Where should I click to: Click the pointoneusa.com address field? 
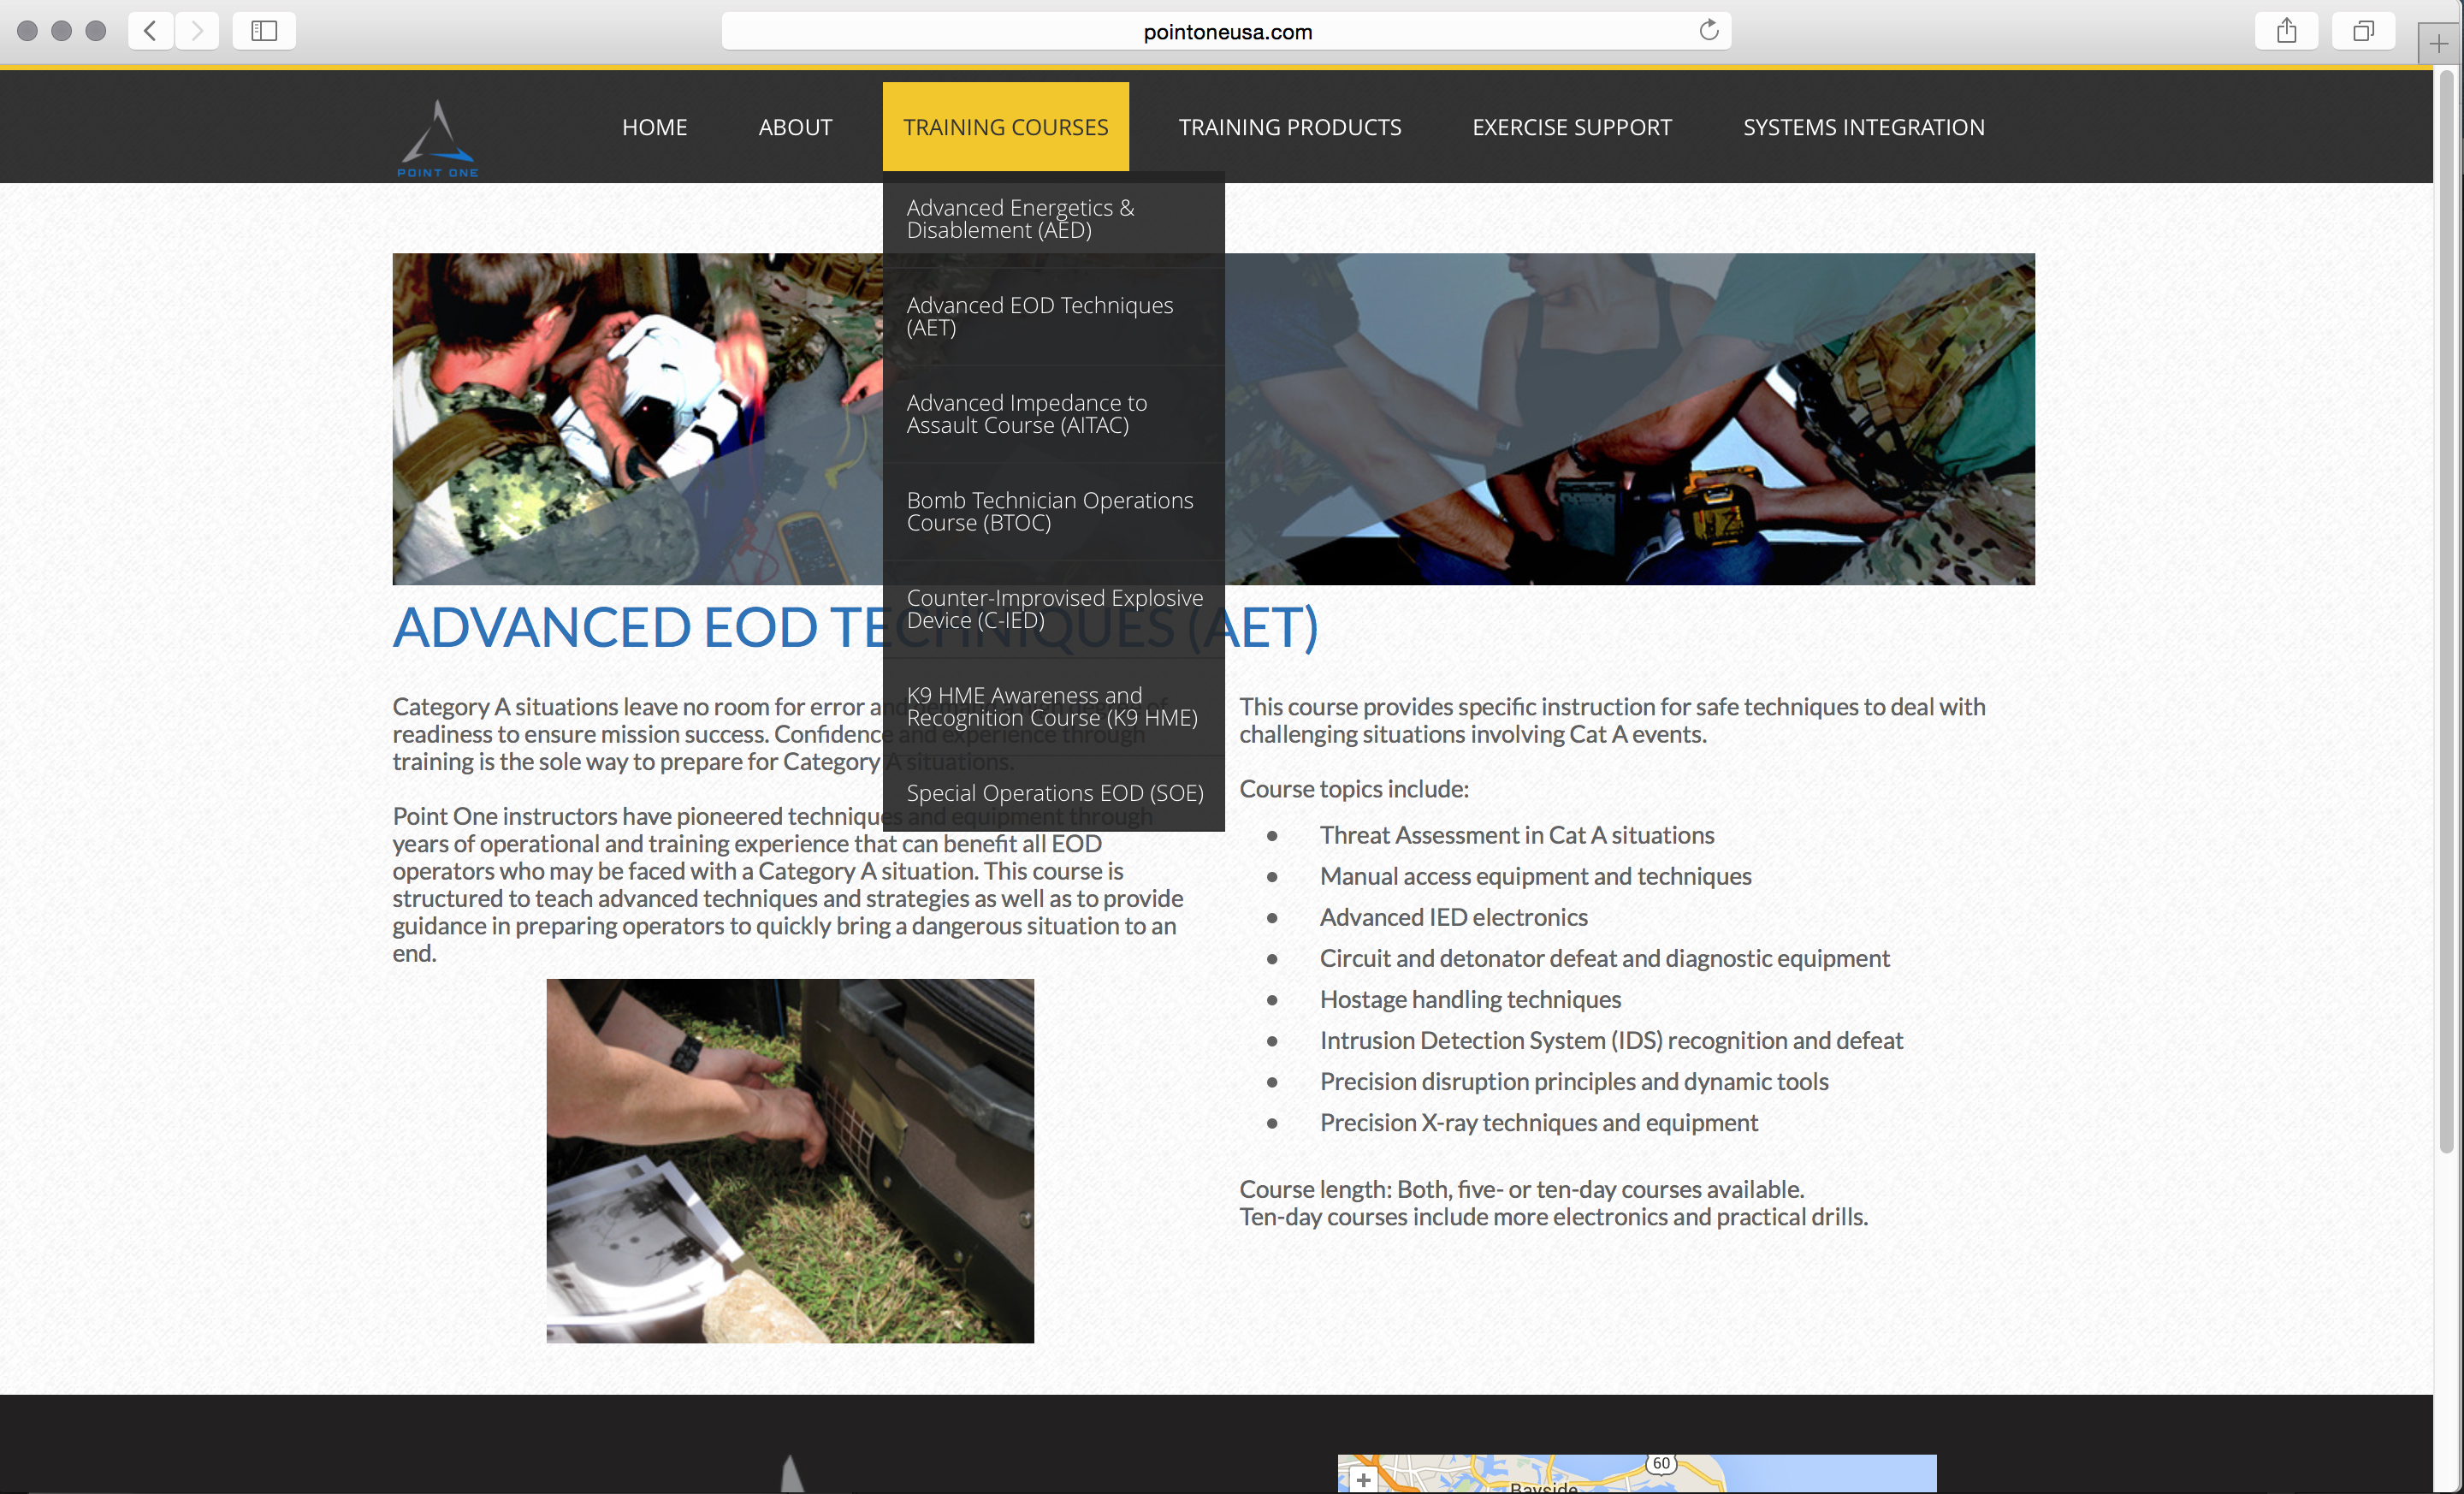[x=1226, y=31]
